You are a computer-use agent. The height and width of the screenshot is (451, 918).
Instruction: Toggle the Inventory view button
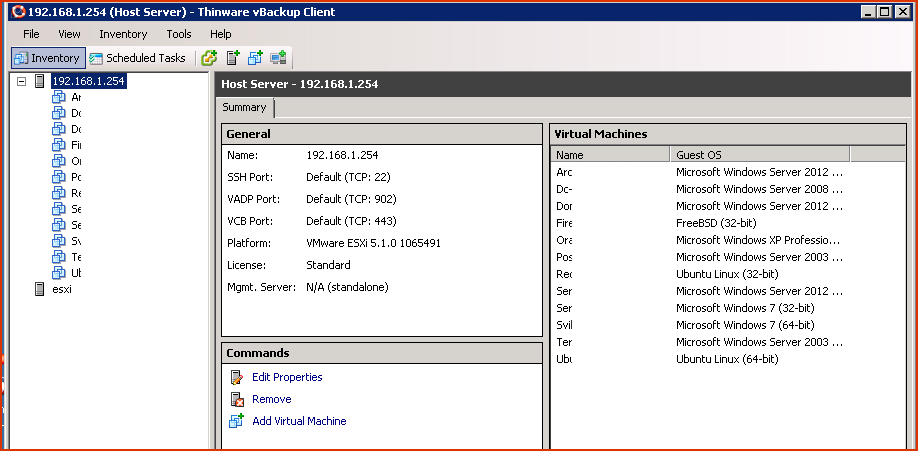(49, 58)
